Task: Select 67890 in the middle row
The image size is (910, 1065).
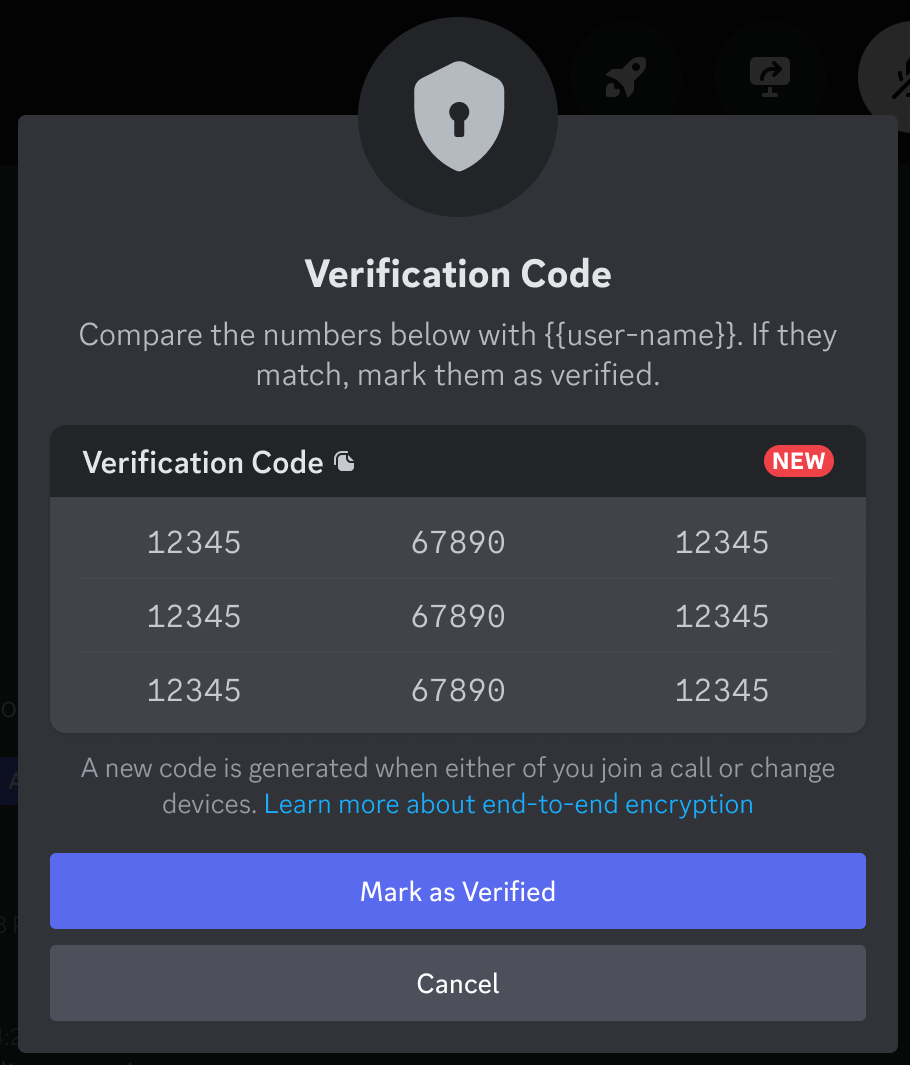Action: (458, 617)
